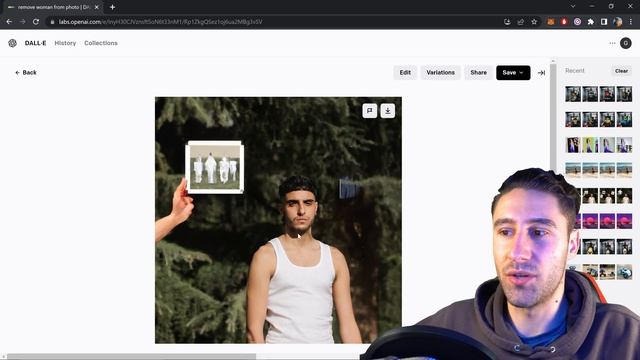Open the Extensions puzzle icon
This screenshot has width=640, height=360.
pyautogui.click(x=591, y=22)
